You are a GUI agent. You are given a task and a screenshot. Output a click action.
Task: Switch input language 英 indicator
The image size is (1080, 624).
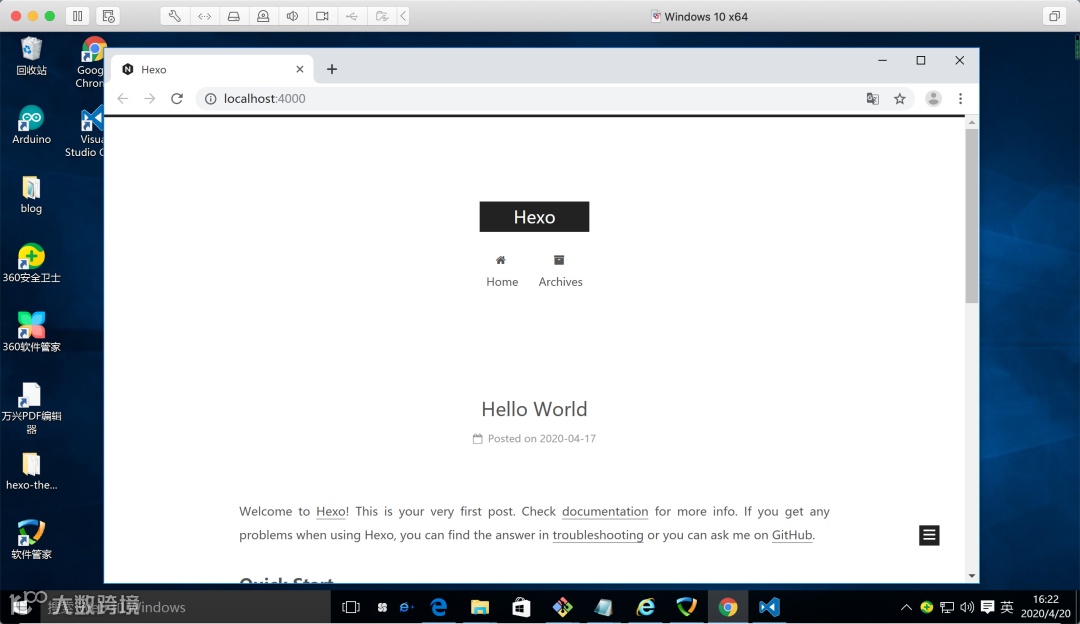tap(1007, 607)
